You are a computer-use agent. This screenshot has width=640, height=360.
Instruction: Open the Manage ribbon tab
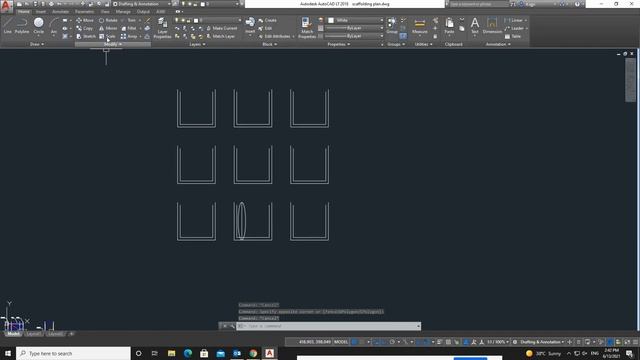pos(123,11)
